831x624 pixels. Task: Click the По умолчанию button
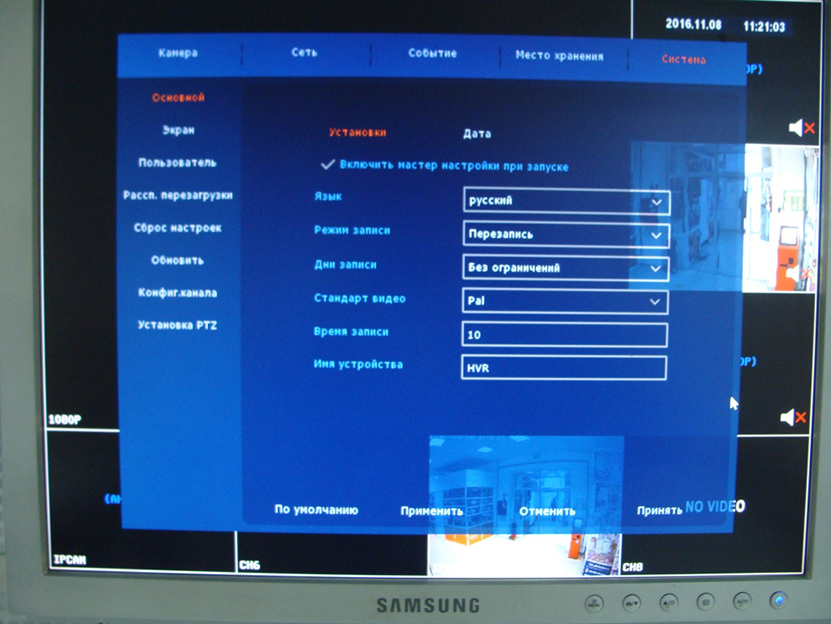click(316, 509)
